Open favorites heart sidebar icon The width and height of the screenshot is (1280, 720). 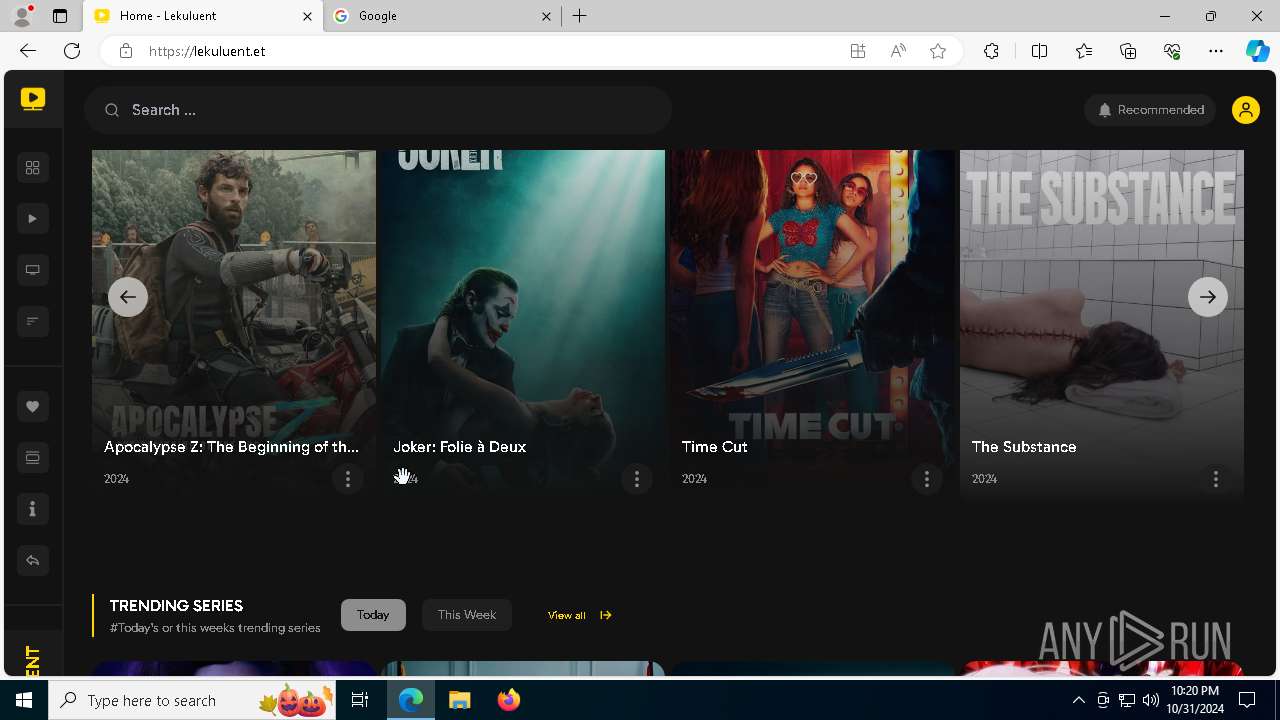coord(32,407)
